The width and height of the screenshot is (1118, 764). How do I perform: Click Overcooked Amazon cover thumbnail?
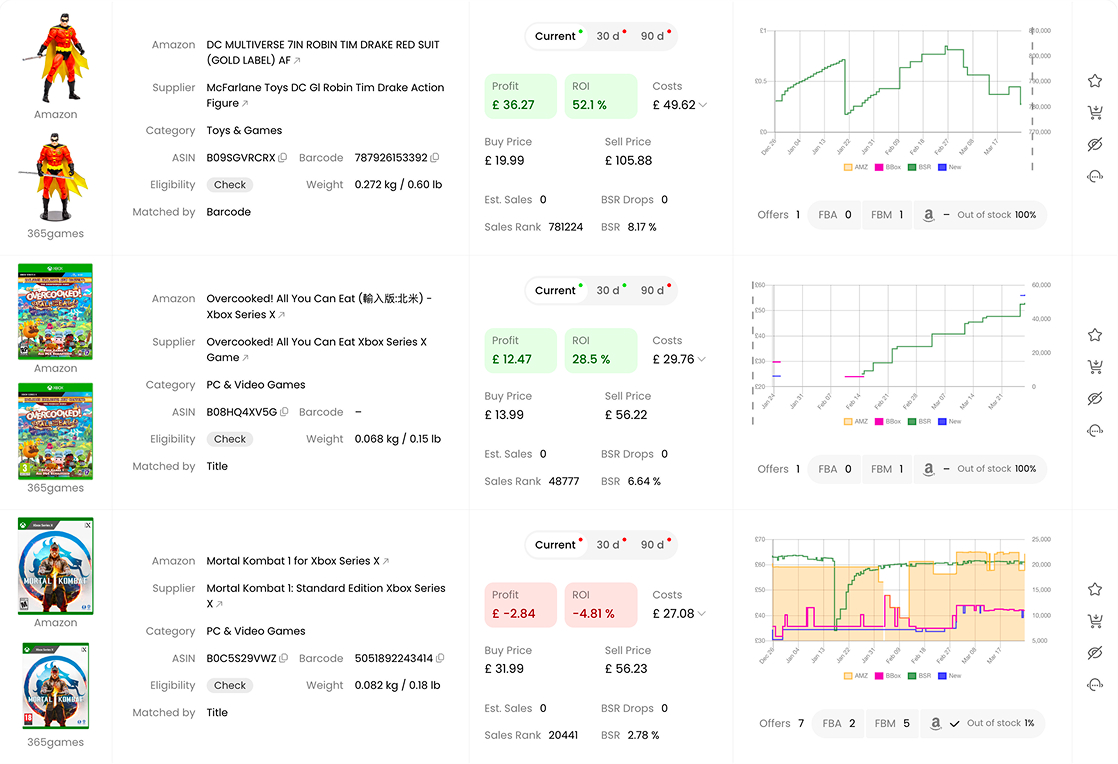(56, 312)
